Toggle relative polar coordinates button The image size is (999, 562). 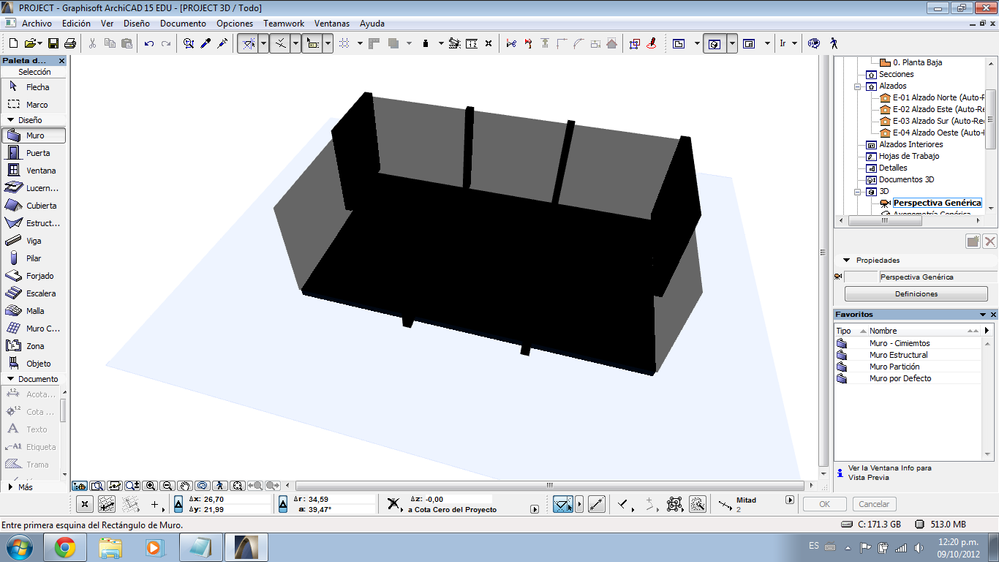click(283, 504)
